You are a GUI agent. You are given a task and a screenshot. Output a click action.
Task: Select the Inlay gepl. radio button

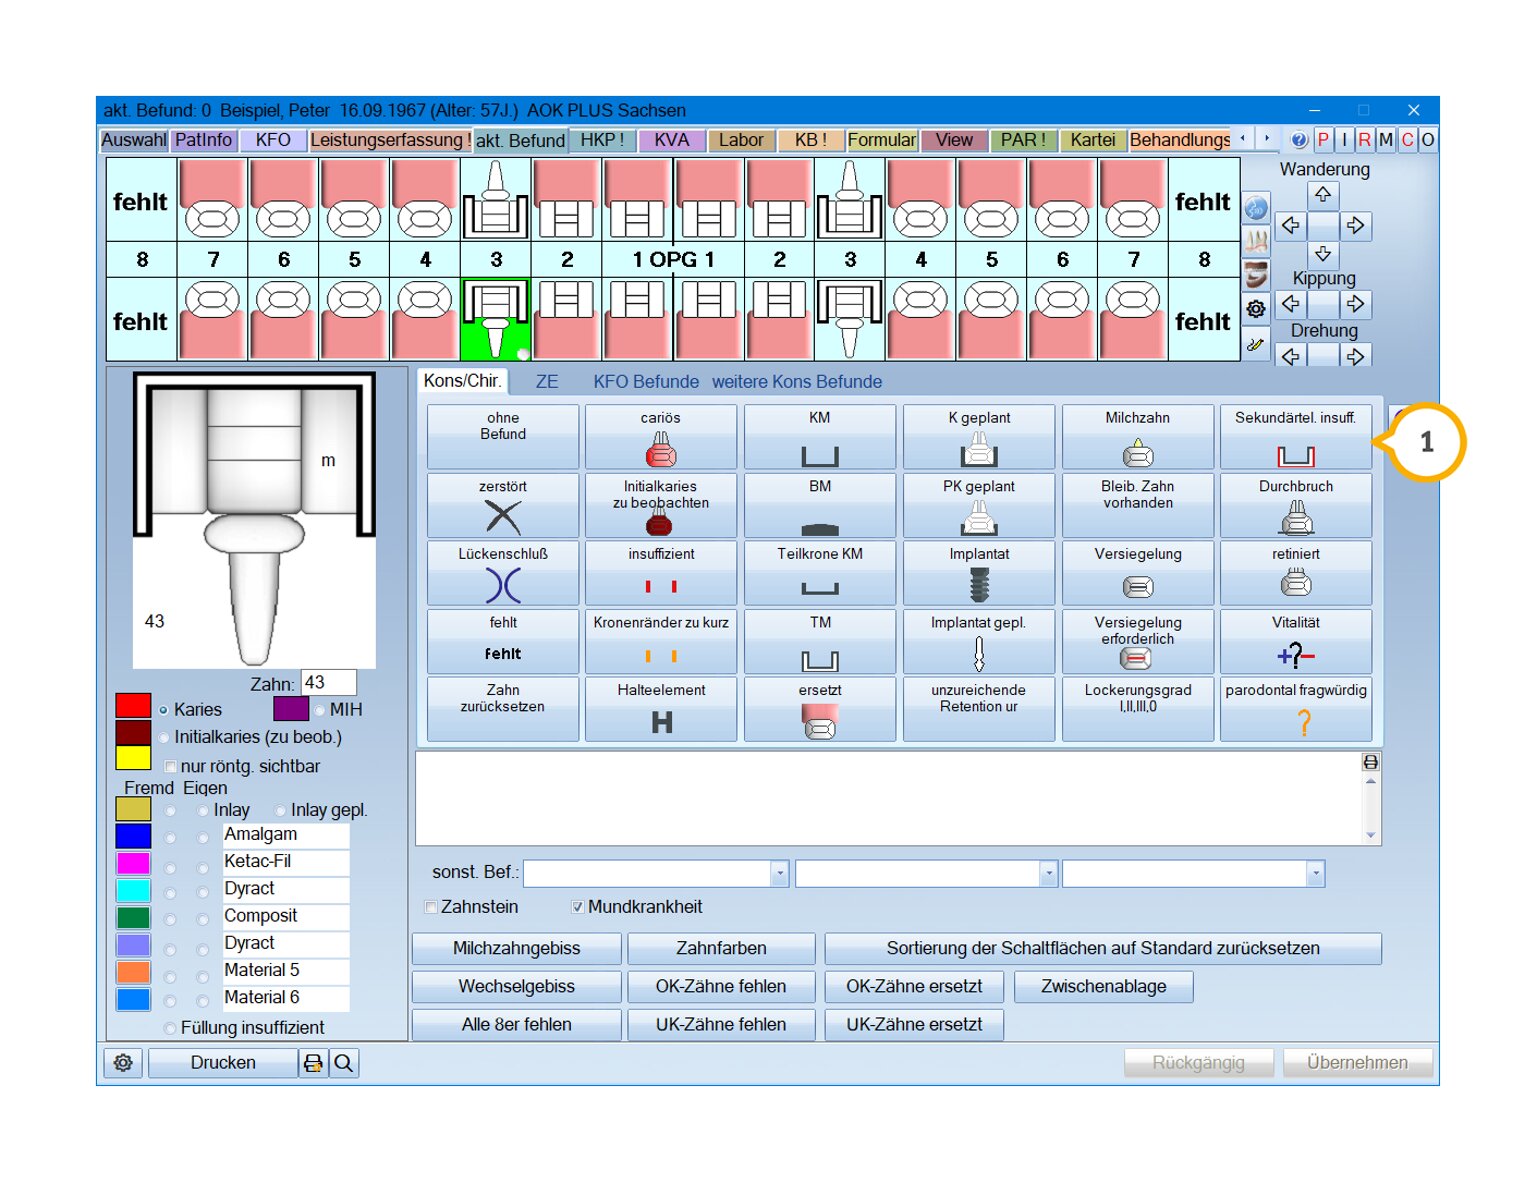[x=280, y=810]
